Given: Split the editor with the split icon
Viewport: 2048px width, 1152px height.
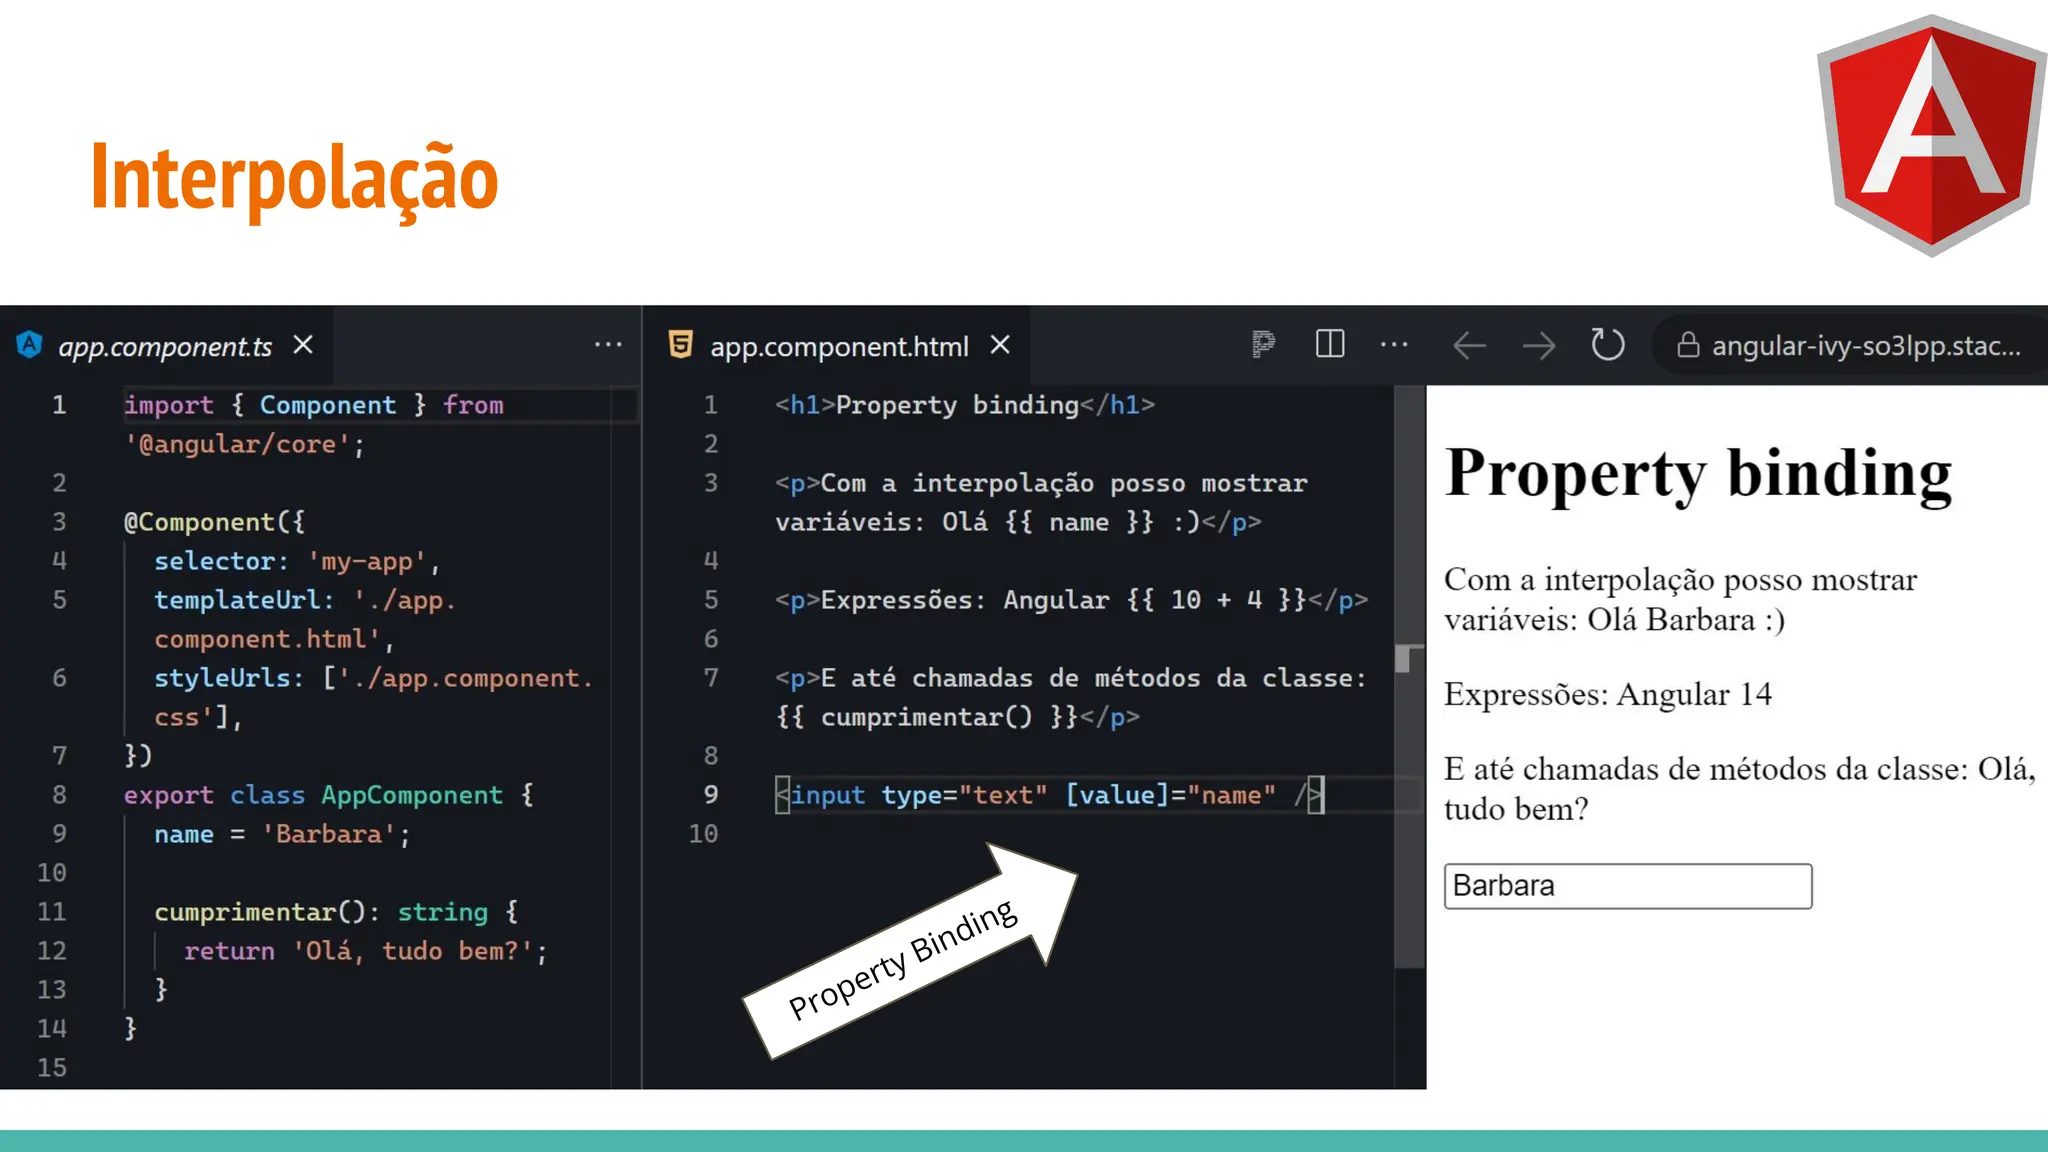Looking at the screenshot, I should pyautogui.click(x=1330, y=345).
